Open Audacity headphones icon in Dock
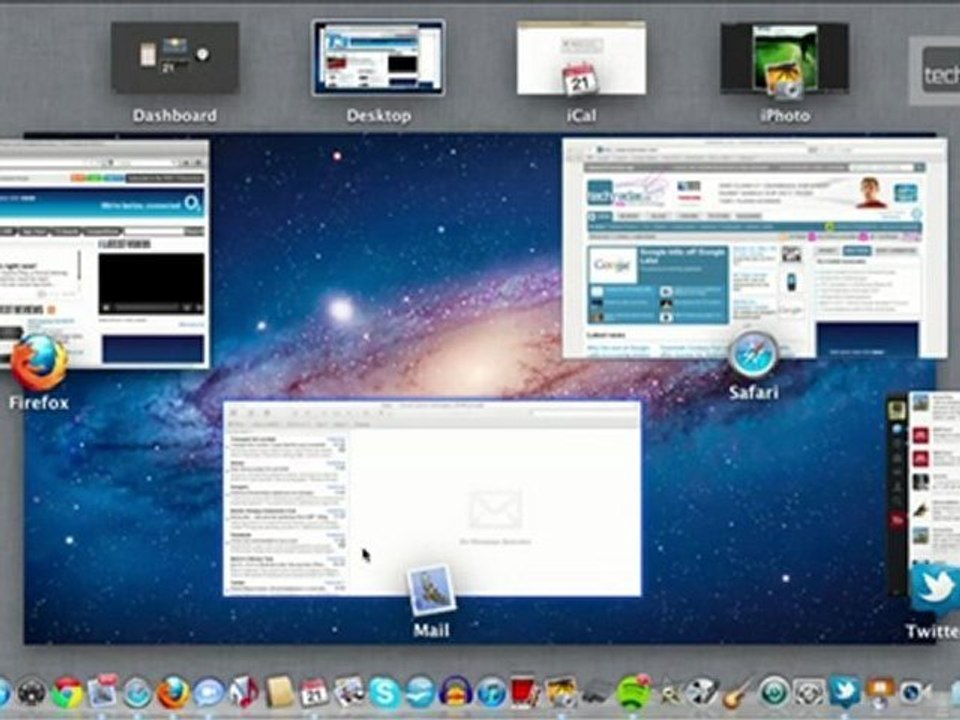Viewport: 960px width, 720px height. pyautogui.click(x=456, y=692)
